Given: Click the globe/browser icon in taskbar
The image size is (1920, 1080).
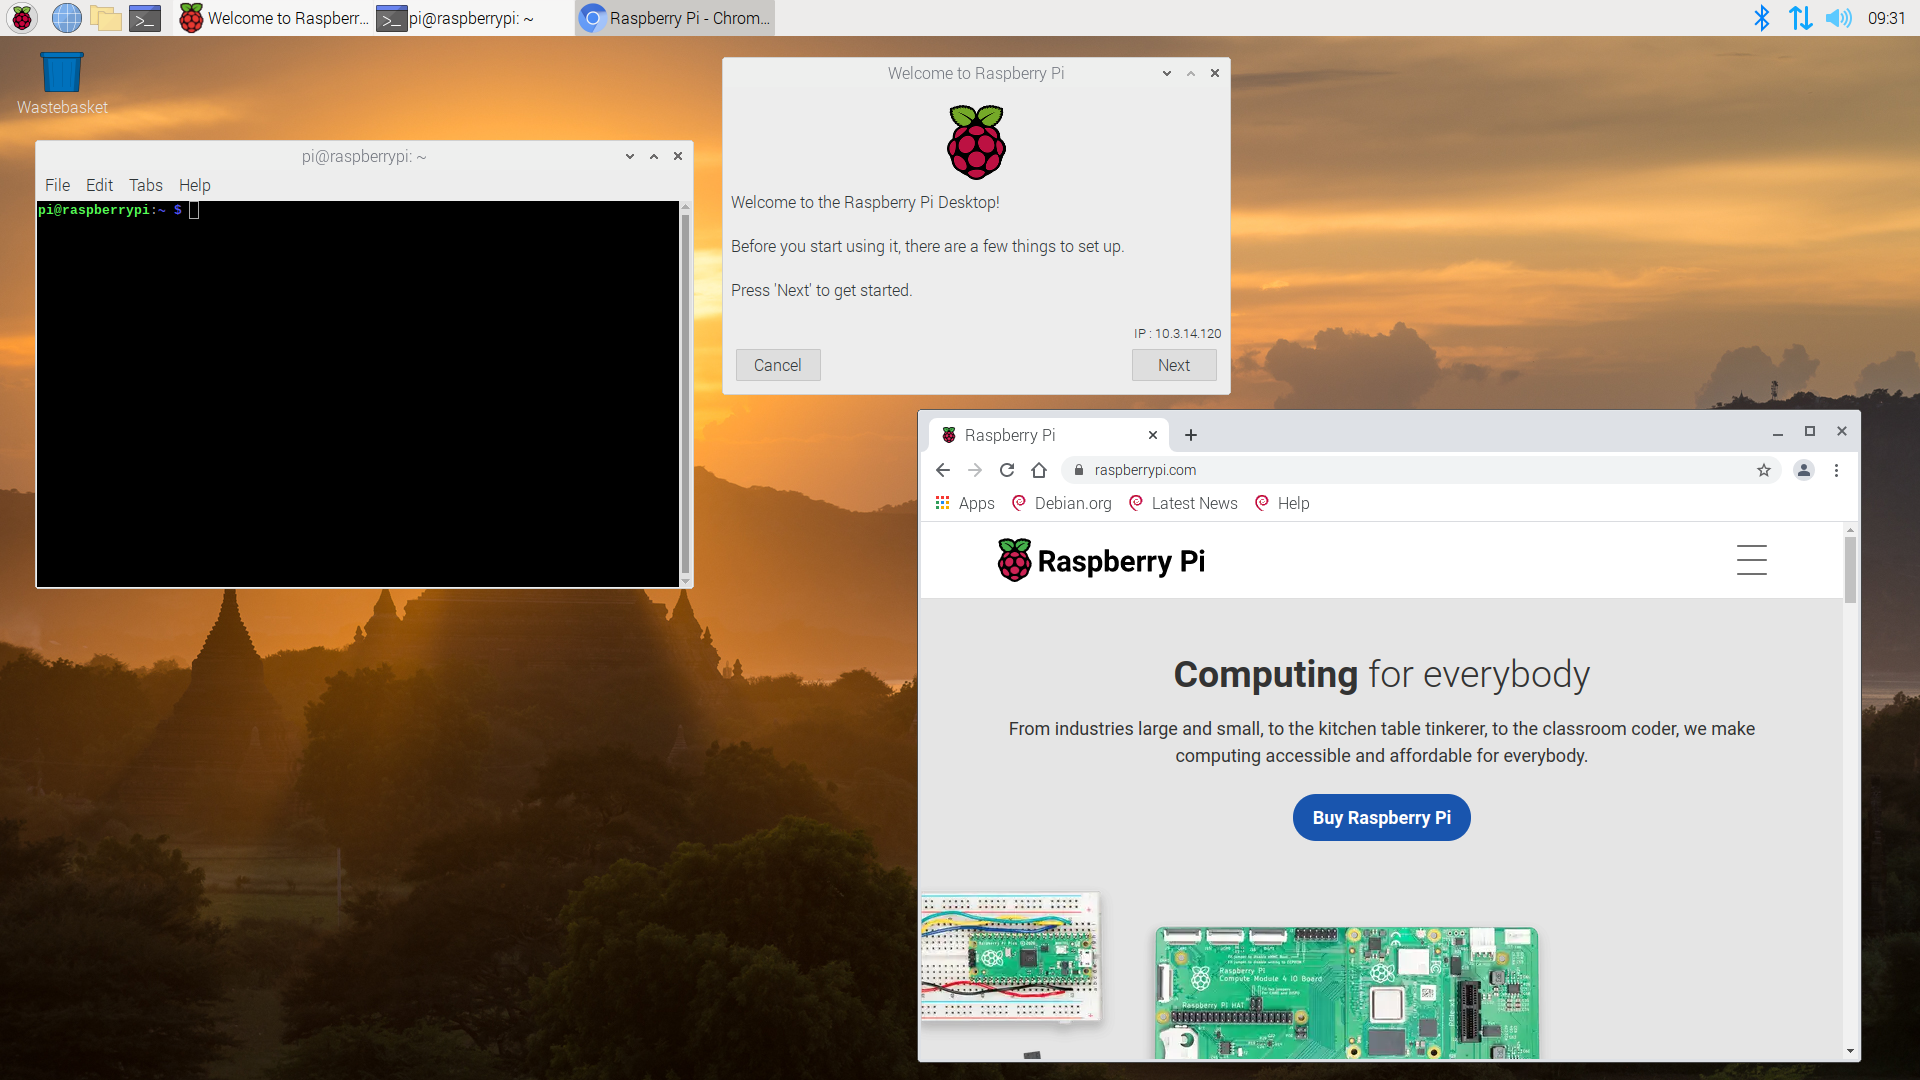Looking at the screenshot, I should tap(66, 17).
